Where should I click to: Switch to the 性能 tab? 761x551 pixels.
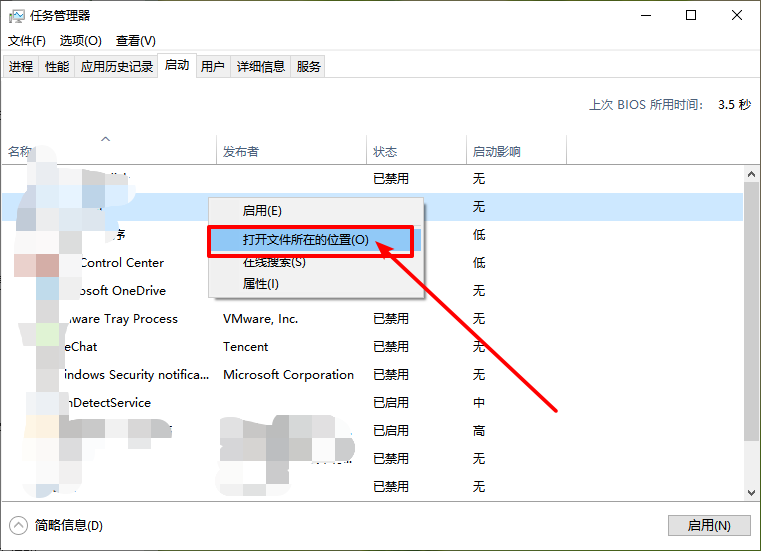click(57, 67)
